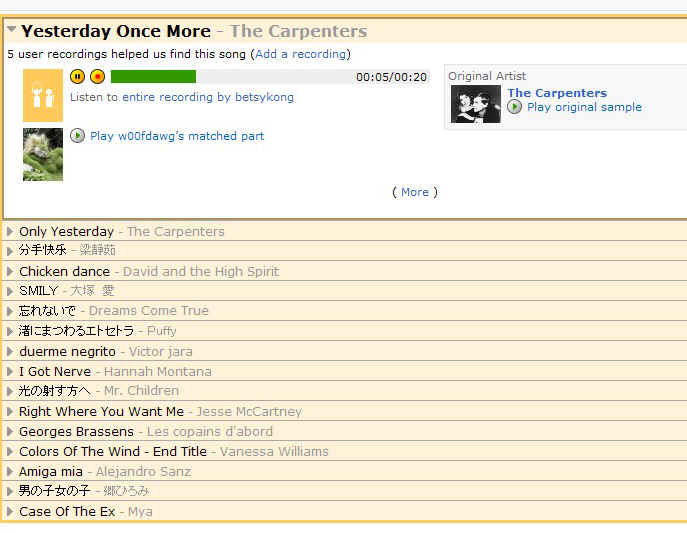Click the red stop button
Screen dimensions: 687x533
[97, 77]
